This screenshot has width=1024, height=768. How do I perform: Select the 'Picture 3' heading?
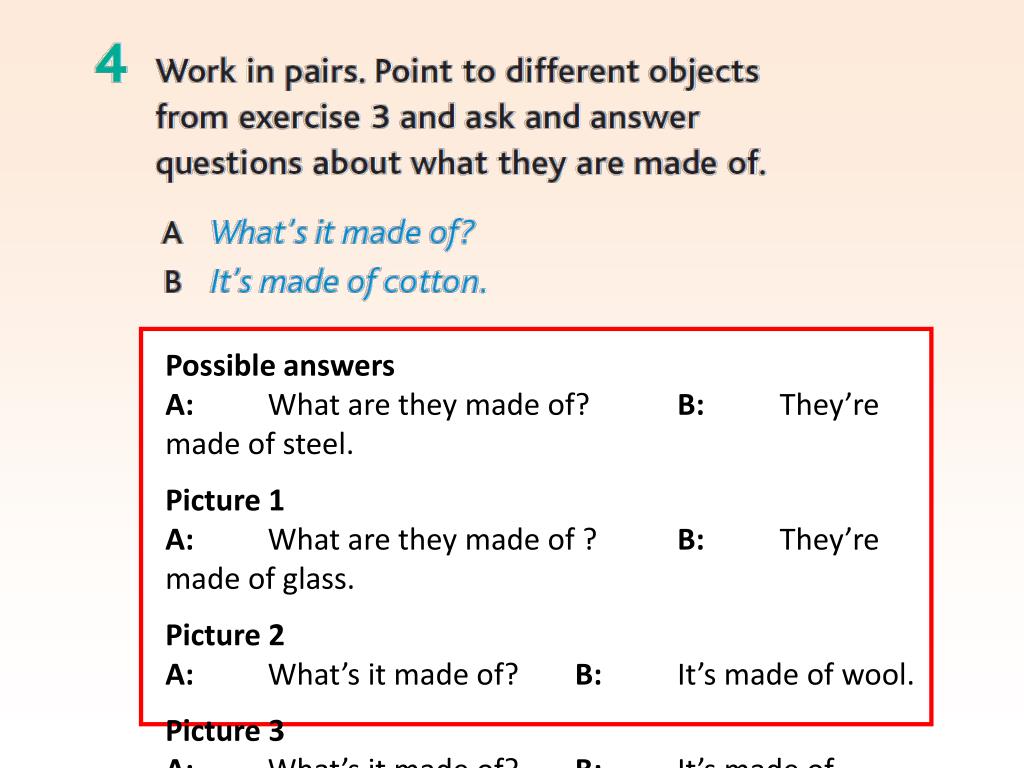pyautogui.click(x=225, y=732)
